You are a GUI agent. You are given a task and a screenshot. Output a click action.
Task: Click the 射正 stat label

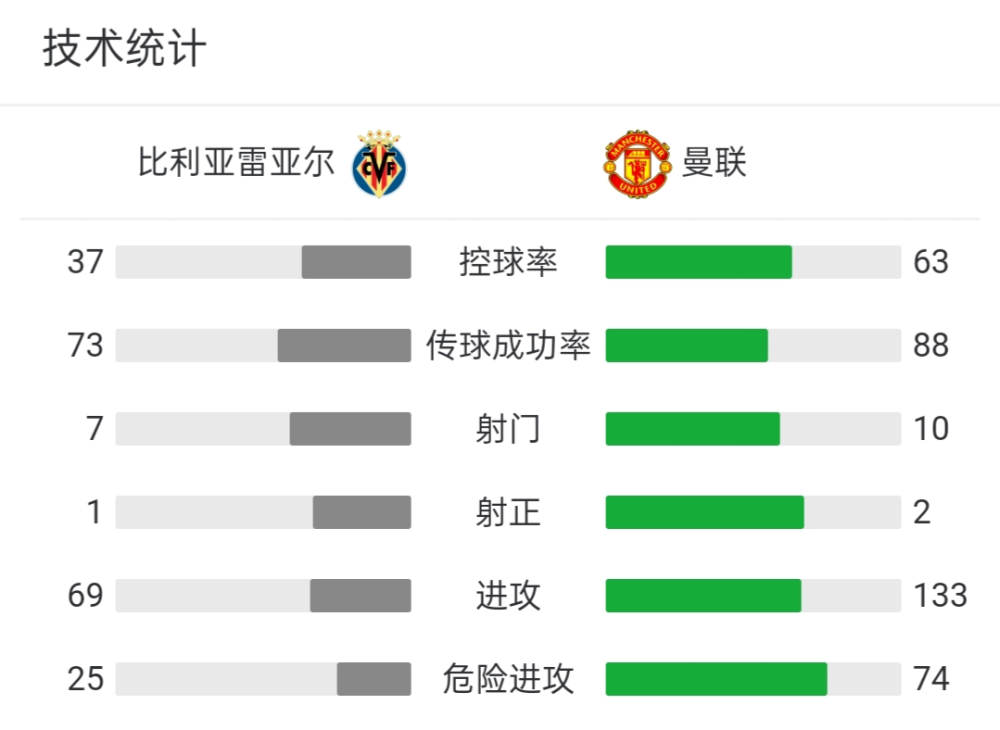click(x=508, y=513)
